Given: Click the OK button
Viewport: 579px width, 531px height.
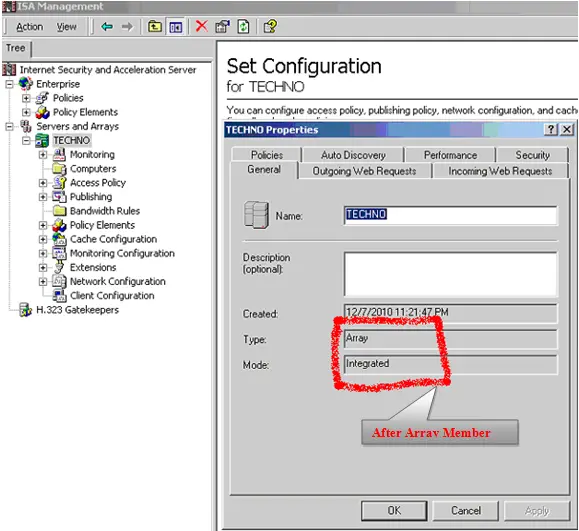Looking at the screenshot, I should tap(394, 510).
